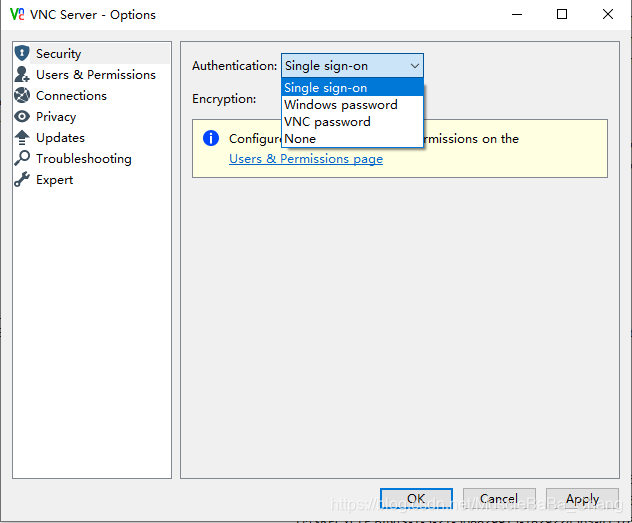Click the Users & Permissions person icon
Screen dimensions: 632x523
pyautogui.click(x=22, y=74)
